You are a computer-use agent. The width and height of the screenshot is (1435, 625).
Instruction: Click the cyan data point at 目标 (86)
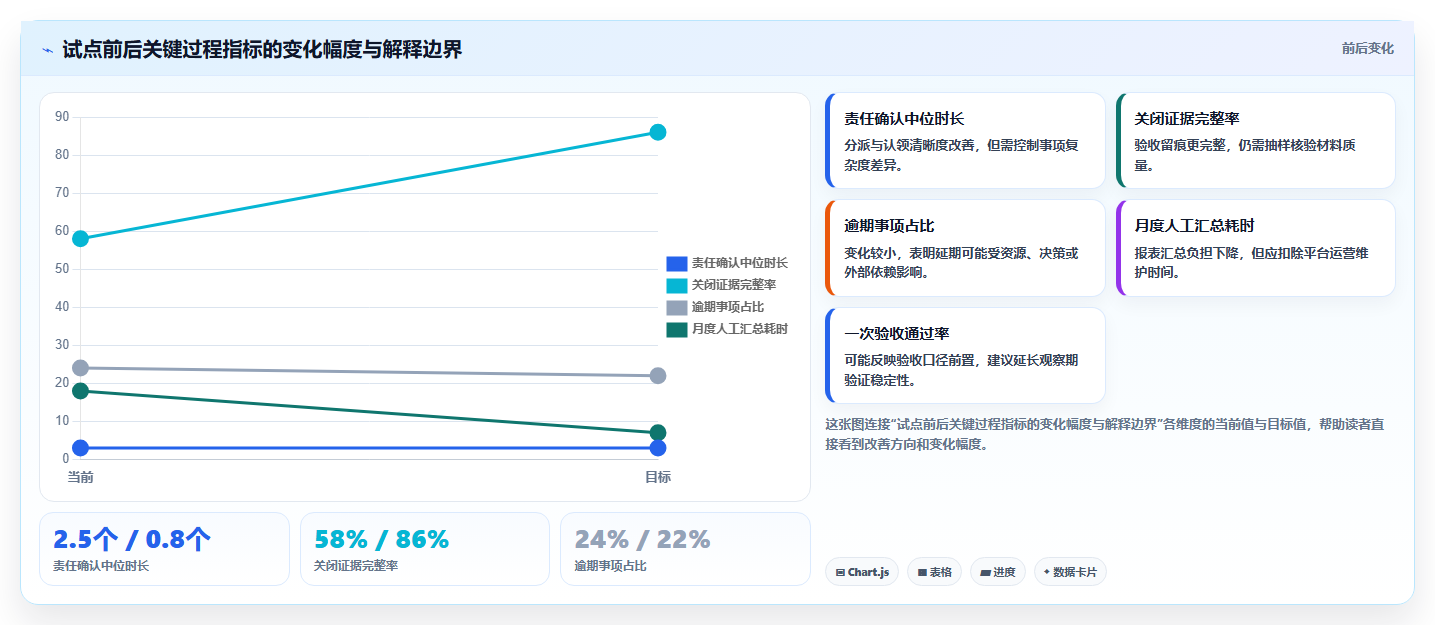(658, 132)
